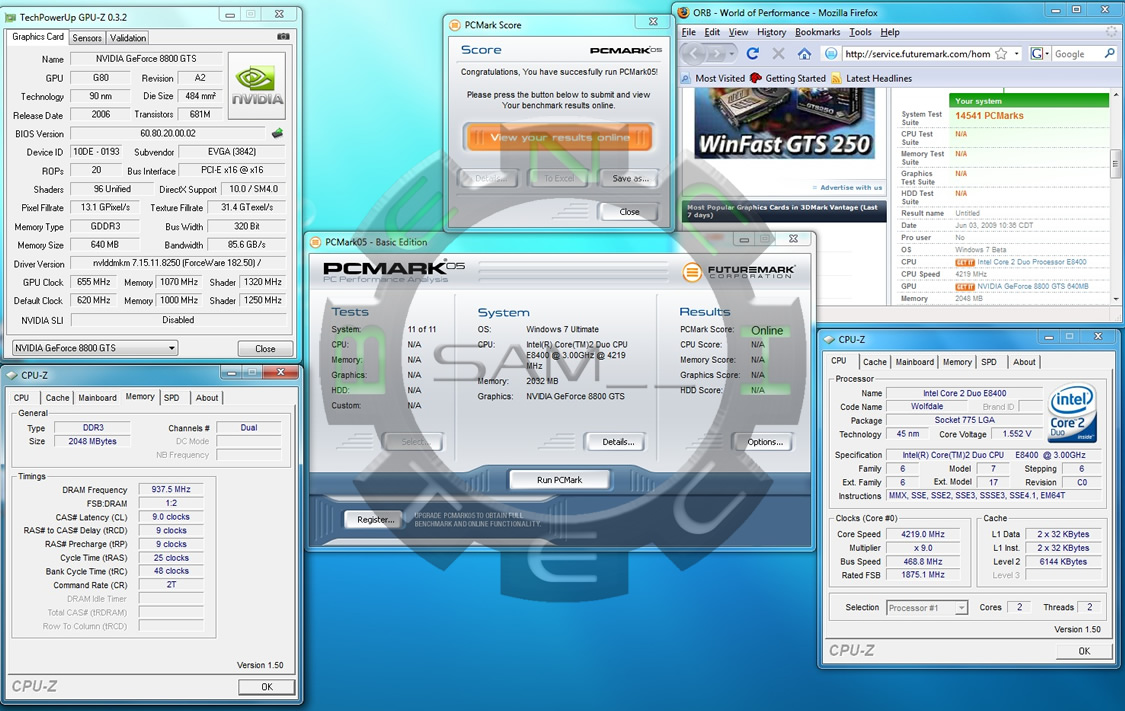This screenshot has width=1125, height=711.
Task: Click the site identity icon in address bar
Action: [x=831, y=54]
